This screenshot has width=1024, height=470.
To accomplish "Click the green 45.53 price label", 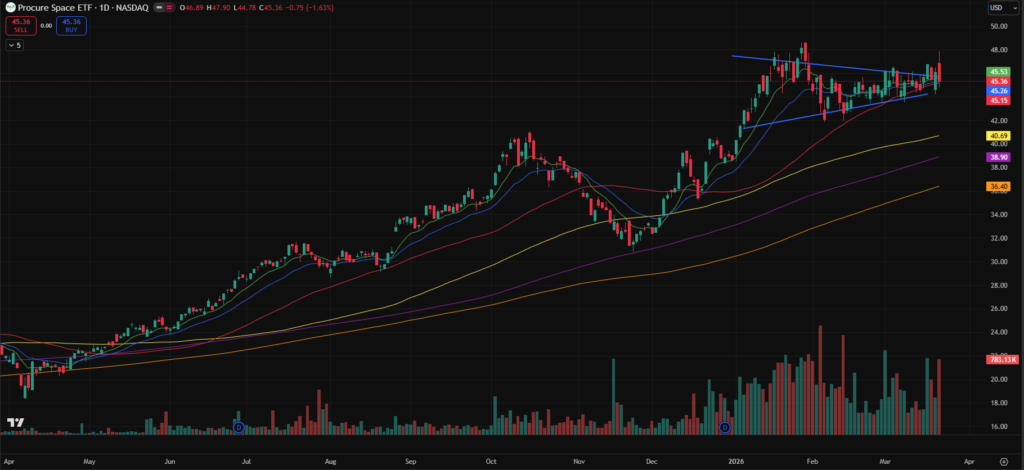I will pos(997,72).
